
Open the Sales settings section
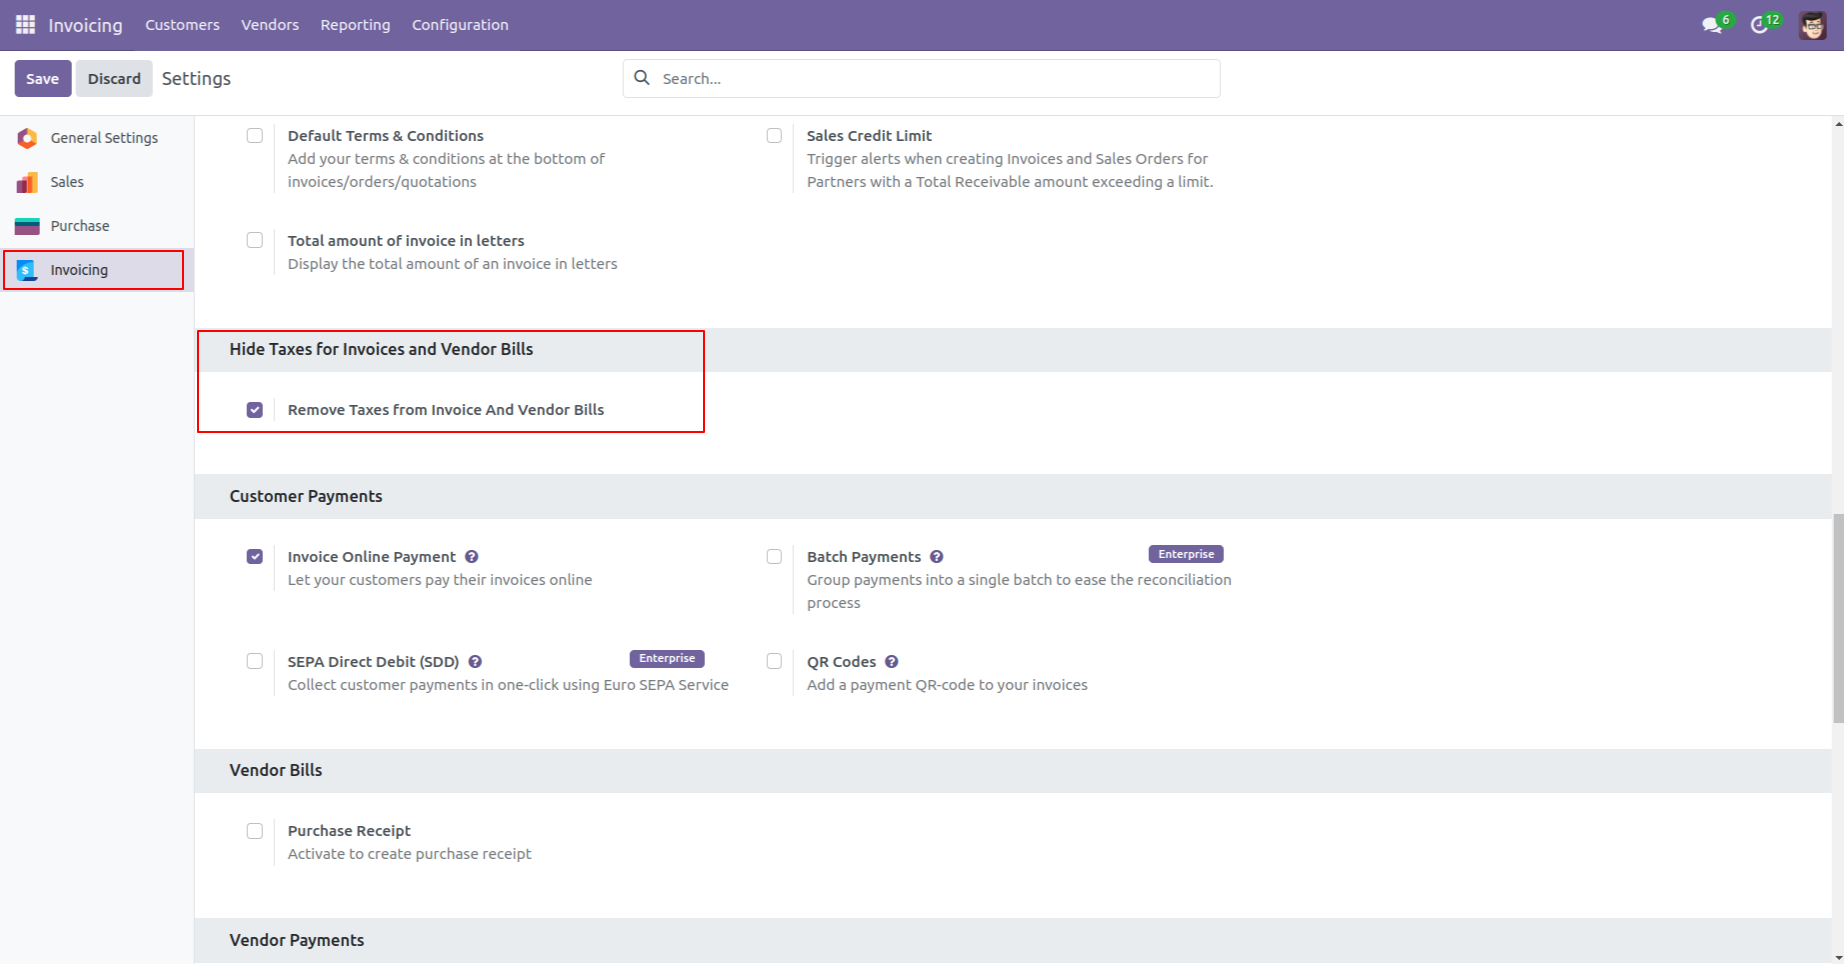point(67,181)
